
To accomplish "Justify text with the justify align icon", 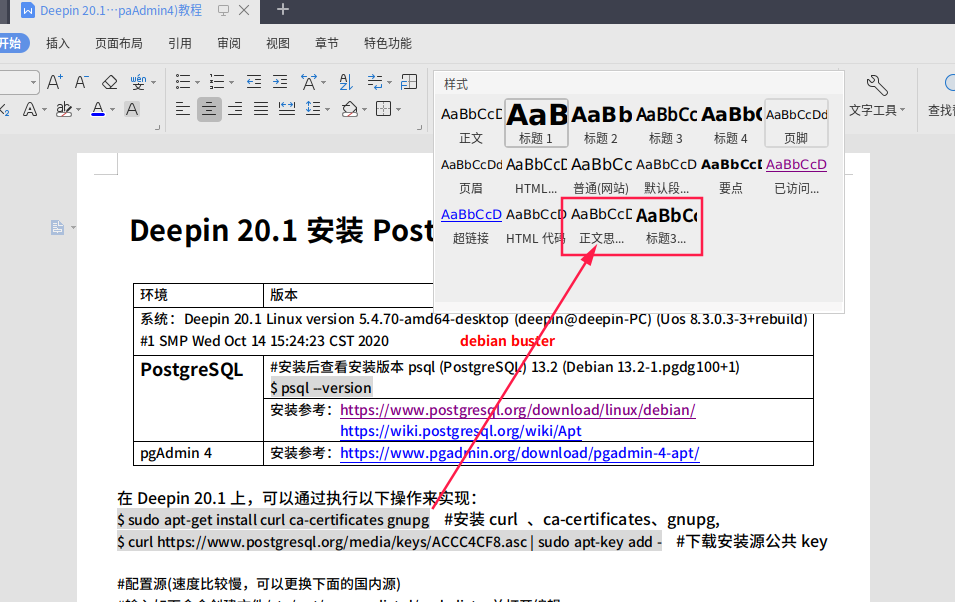I will coord(260,109).
